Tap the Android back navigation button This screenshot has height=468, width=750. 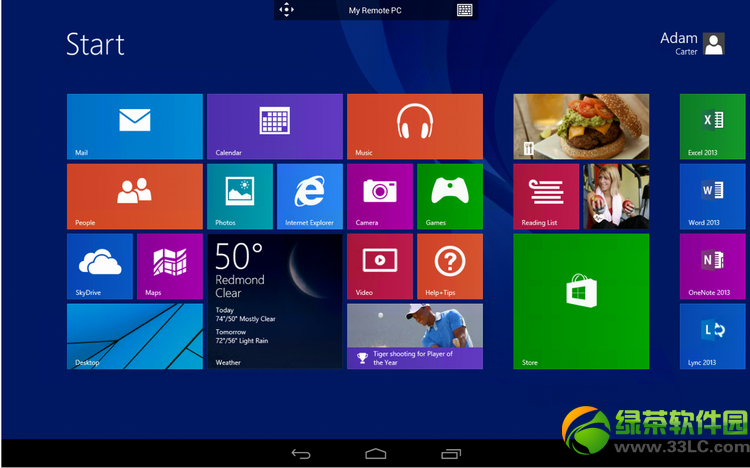(301, 454)
